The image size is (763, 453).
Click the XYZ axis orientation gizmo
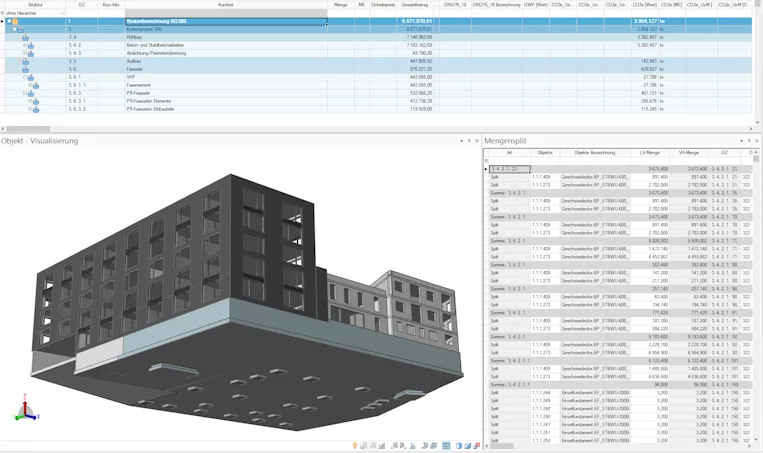point(25,408)
